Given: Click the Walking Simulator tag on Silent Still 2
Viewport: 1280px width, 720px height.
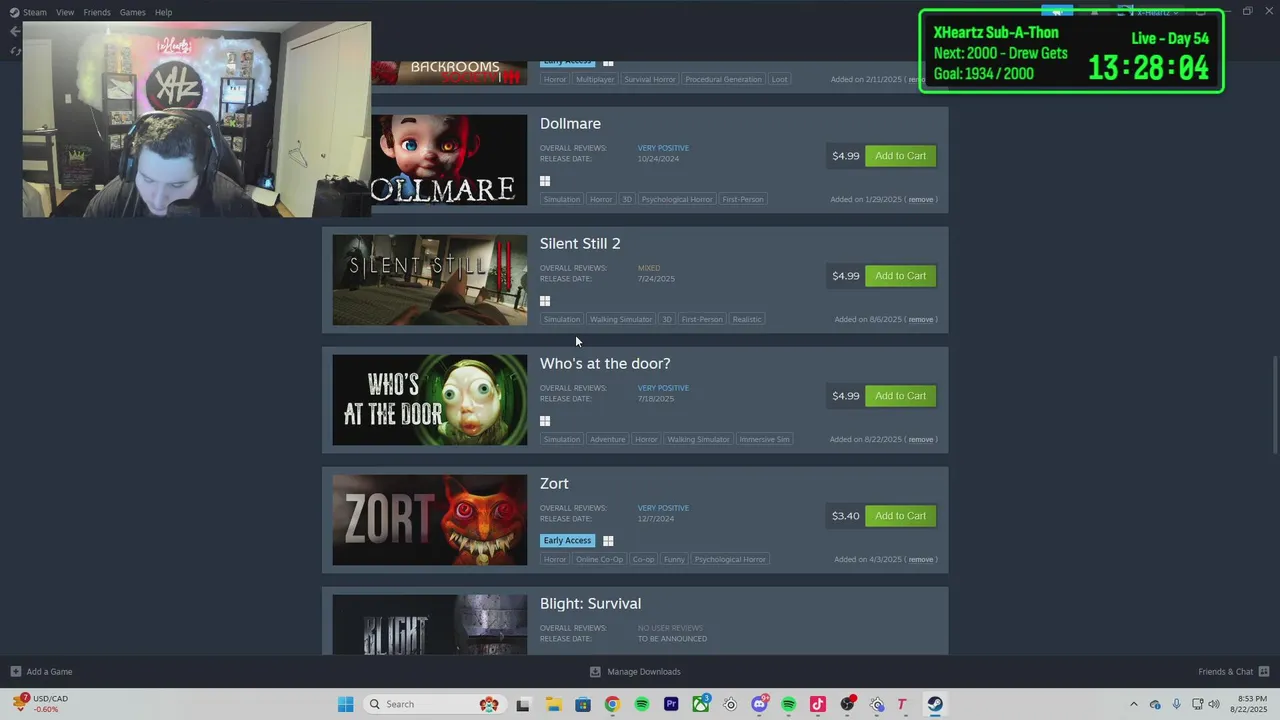Looking at the screenshot, I should pyautogui.click(x=620, y=319).
